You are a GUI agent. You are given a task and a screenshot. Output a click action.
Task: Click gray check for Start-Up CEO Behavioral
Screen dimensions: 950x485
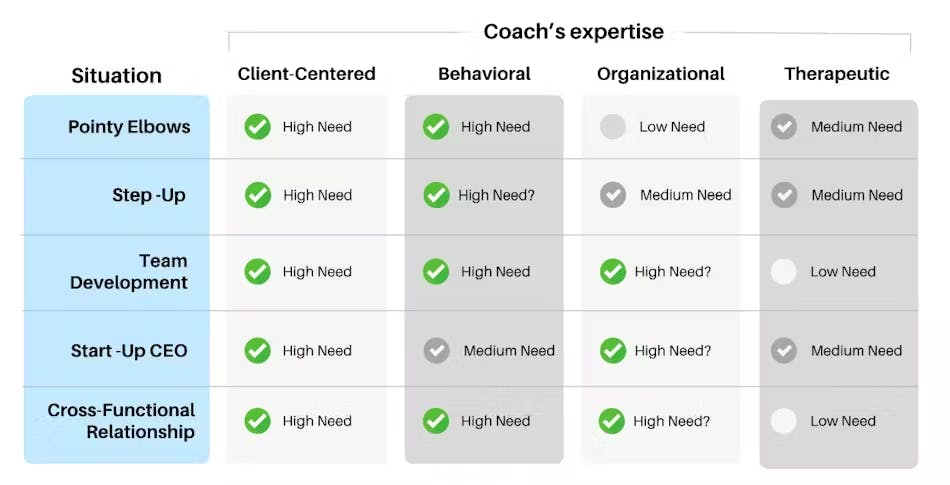(436, 351)
